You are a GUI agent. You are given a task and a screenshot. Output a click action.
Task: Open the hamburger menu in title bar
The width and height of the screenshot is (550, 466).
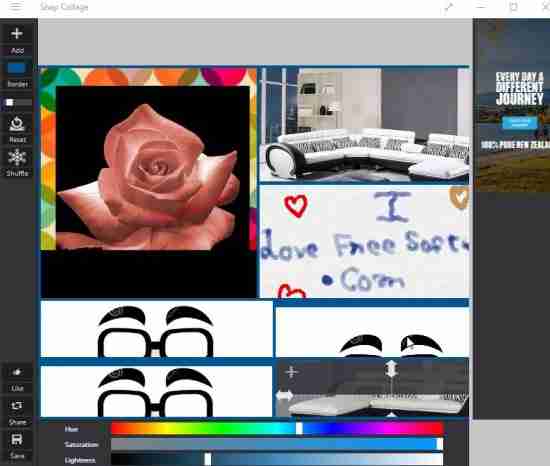click(x=15, y=6)
